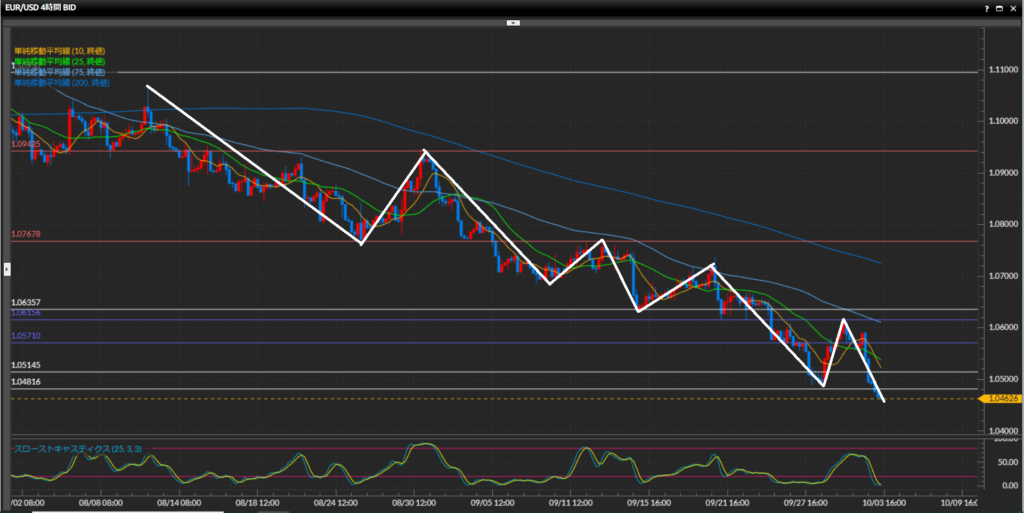
Task: Close the EUR/USD chart window
Action: 1012,7
